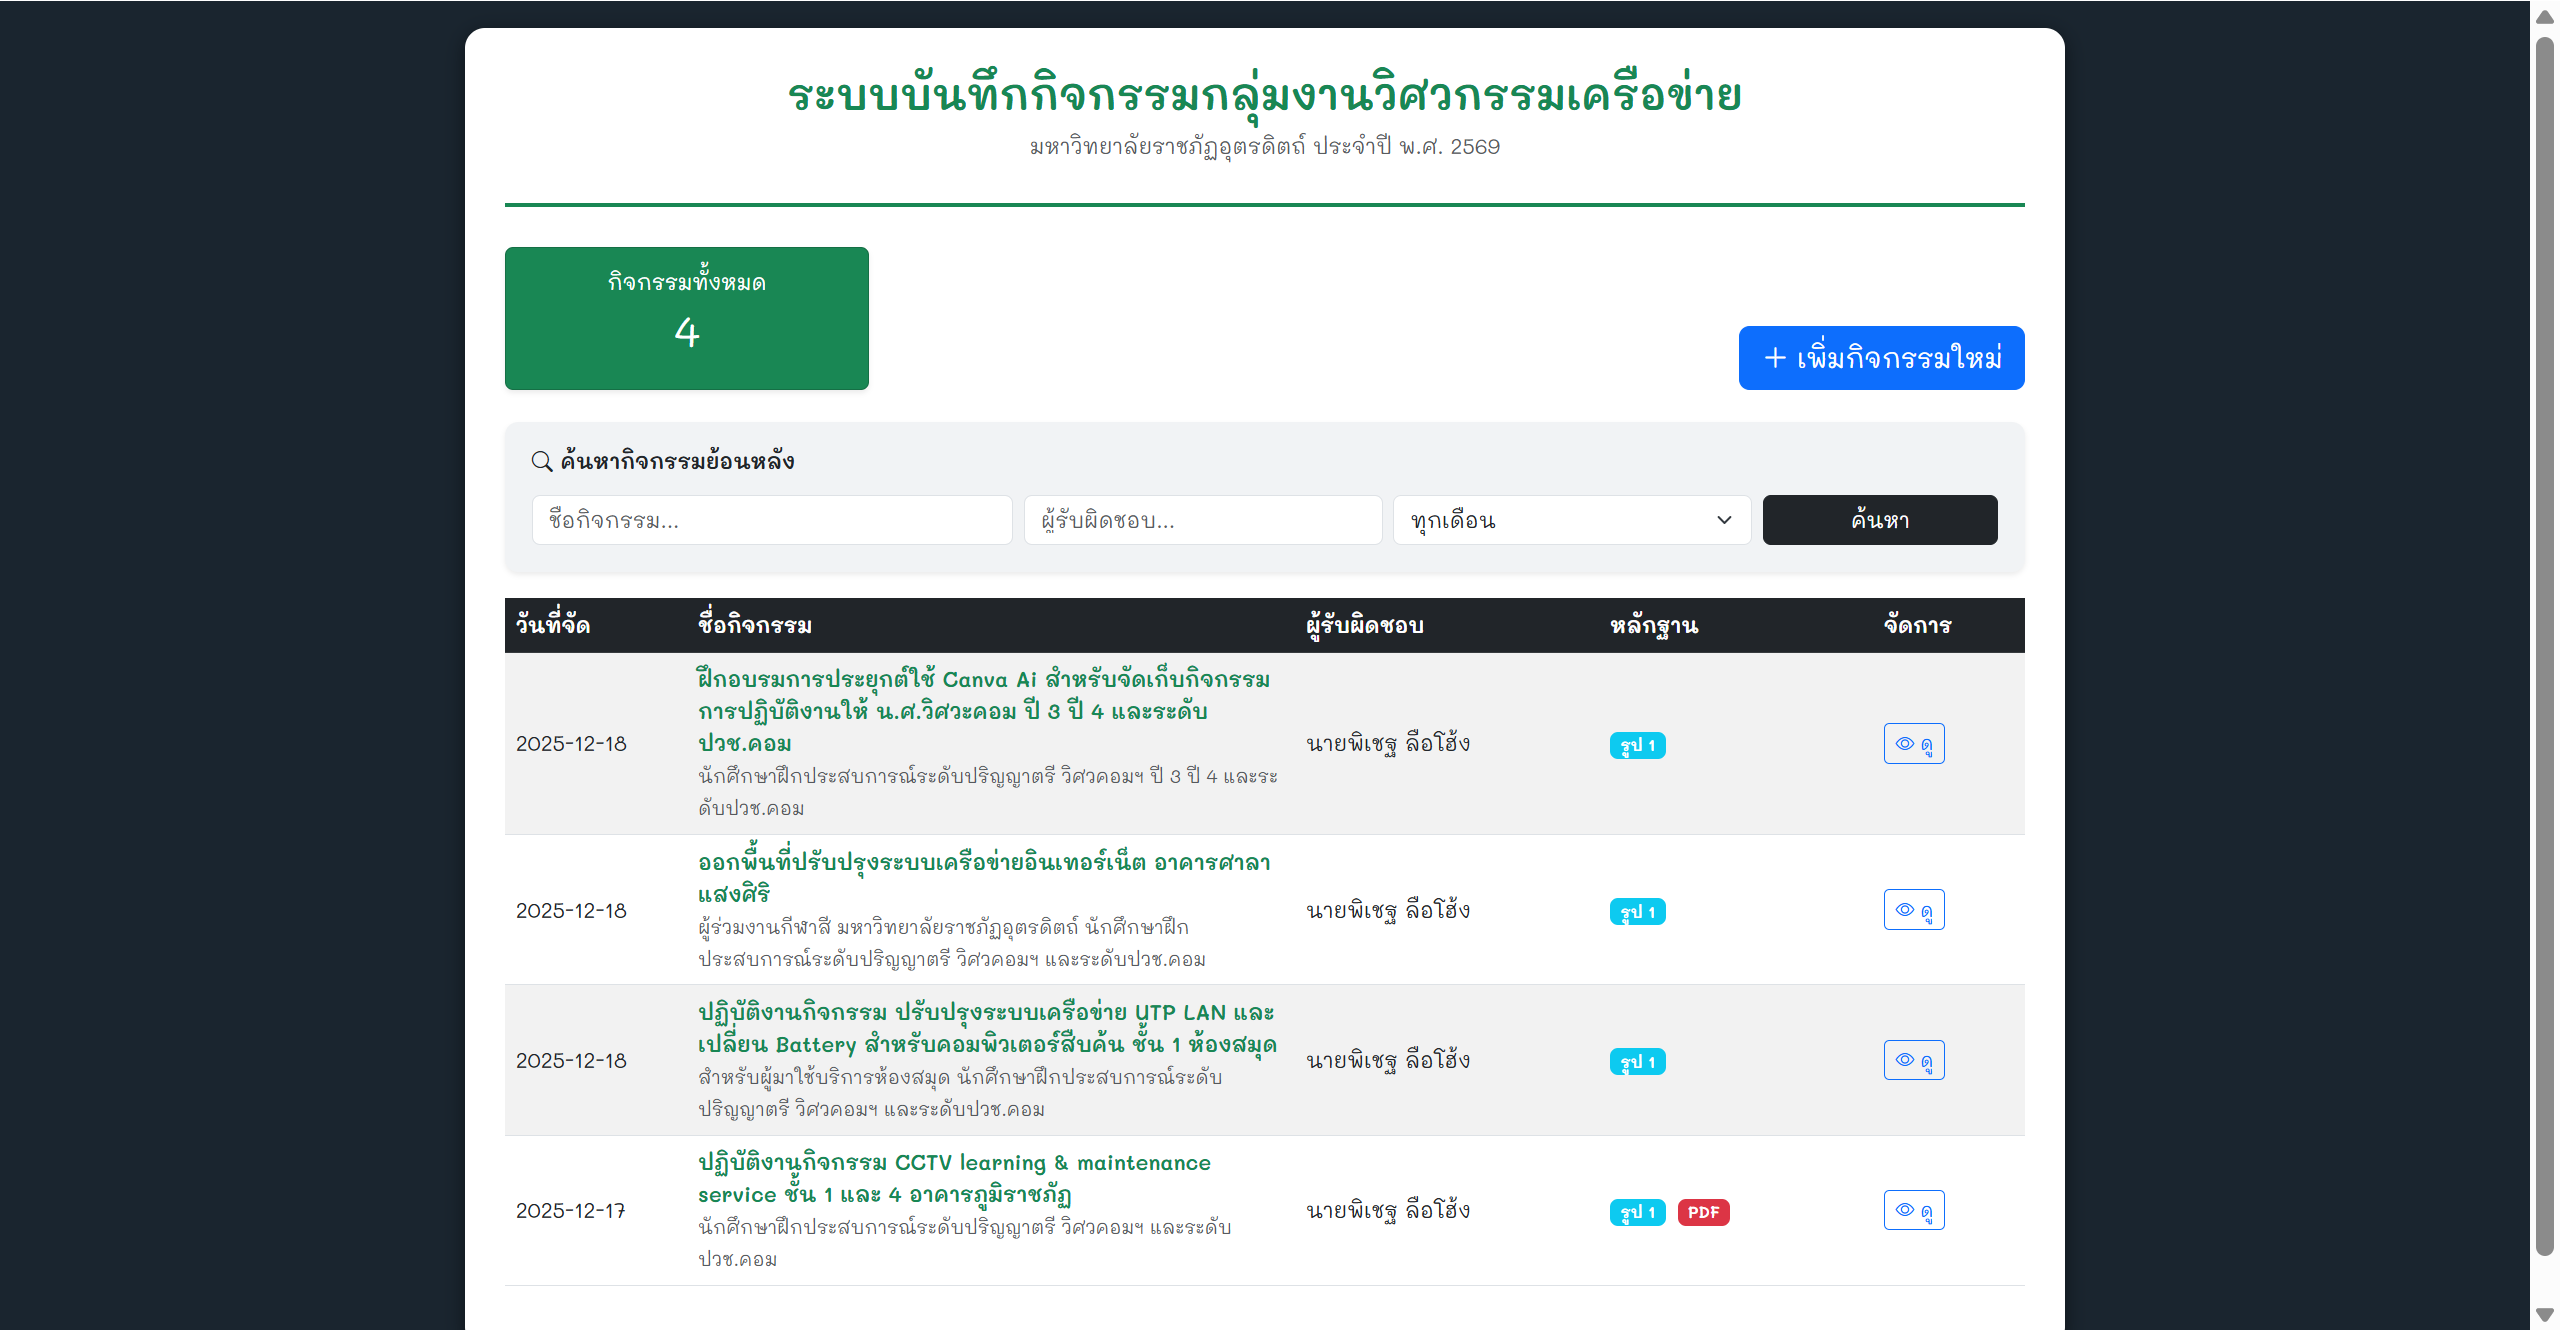Click the รูป 1 badge on CCTV row
Image resolution: width=2560 pixels, height=1332 pixels.
tap(1637, 1212)
